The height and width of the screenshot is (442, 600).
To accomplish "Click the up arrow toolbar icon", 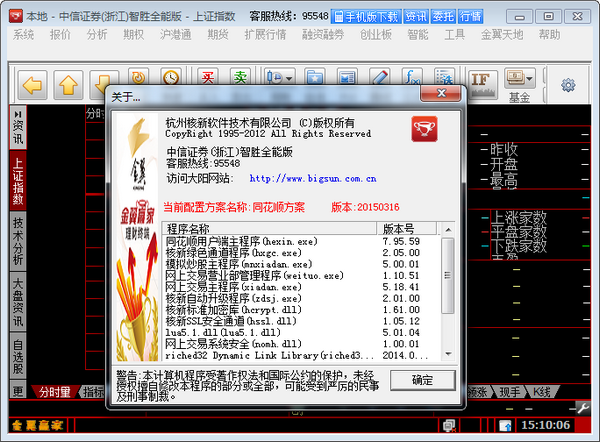I will (68, 85).
